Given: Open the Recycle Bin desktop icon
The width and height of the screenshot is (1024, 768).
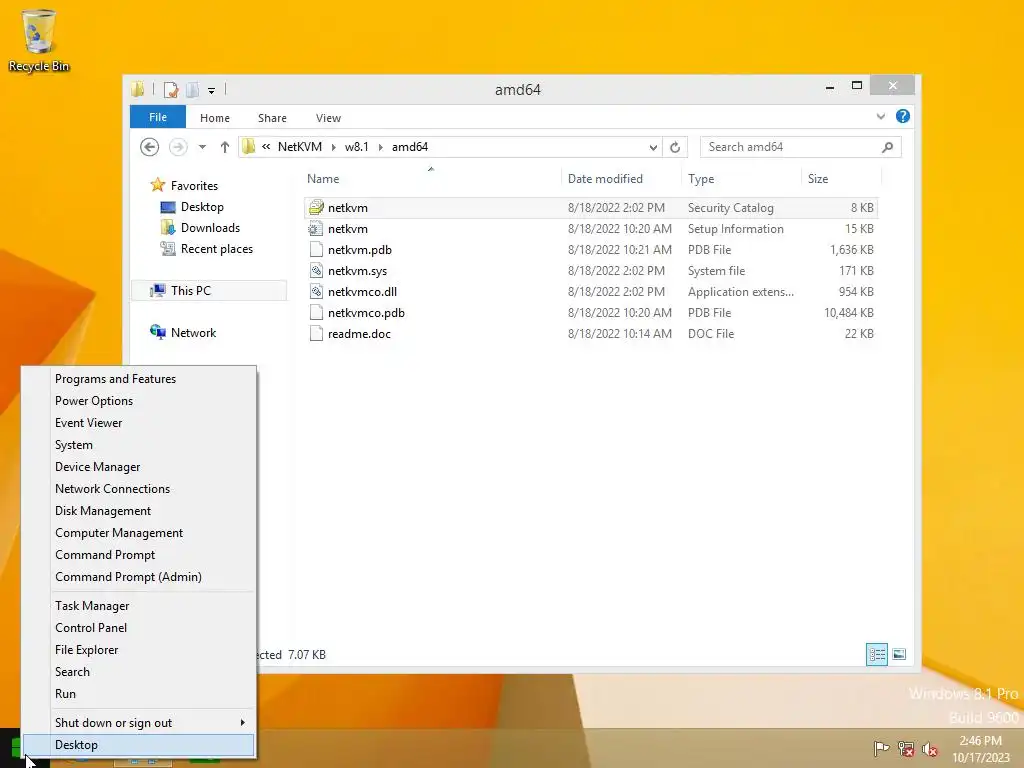Looking at the screenshot, I should coord(39,40).
